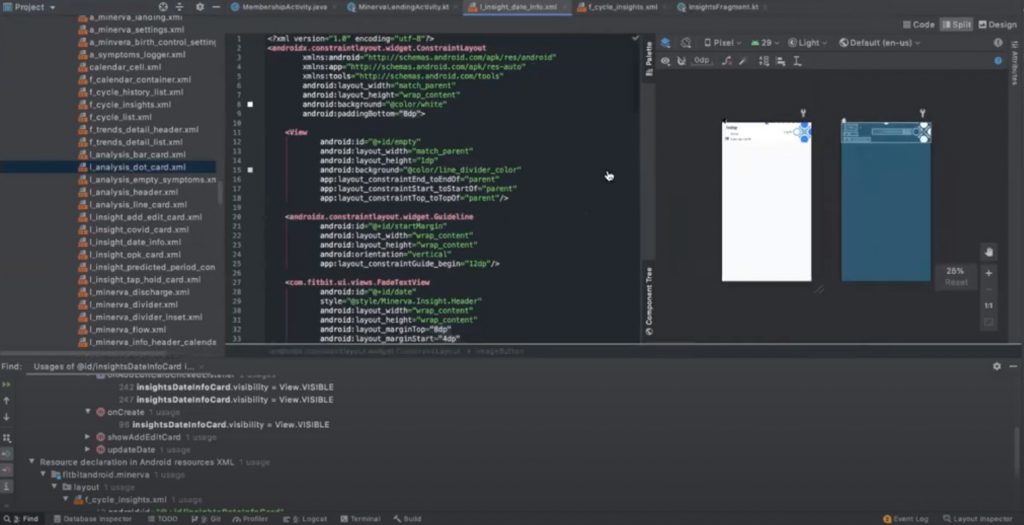Switch to Split view mode

coord(956,24)
